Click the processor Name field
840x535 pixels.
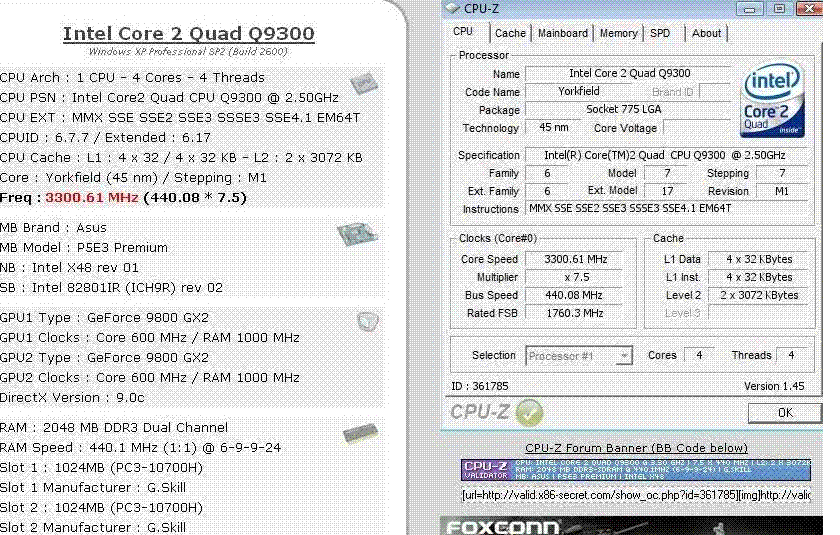click(628, 73)
